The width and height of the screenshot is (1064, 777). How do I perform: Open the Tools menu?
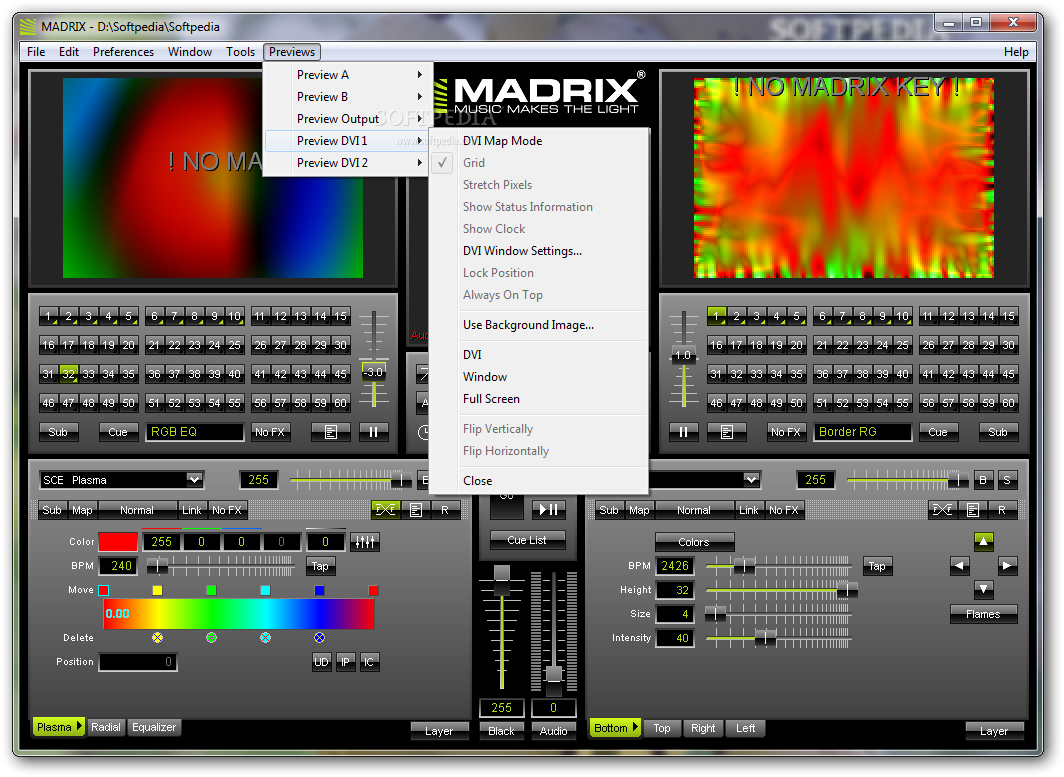pos(240,52)
